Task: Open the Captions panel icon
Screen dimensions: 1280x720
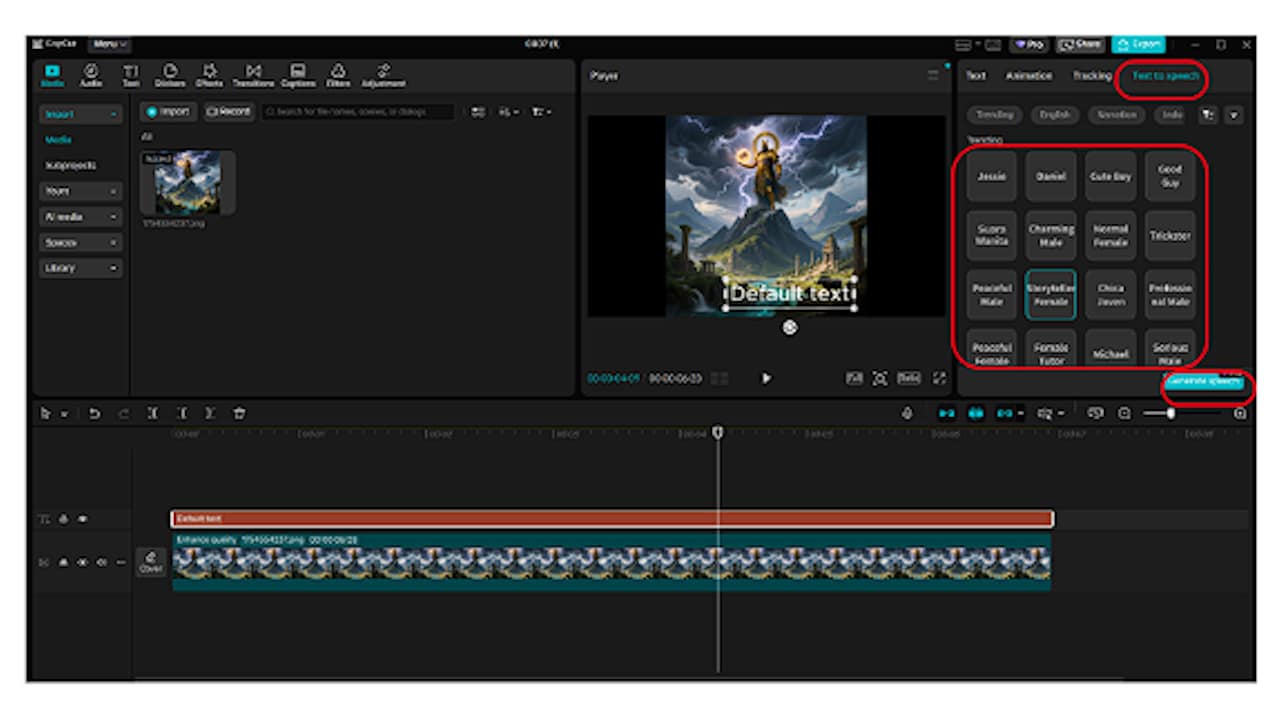Action: (297, 75)
